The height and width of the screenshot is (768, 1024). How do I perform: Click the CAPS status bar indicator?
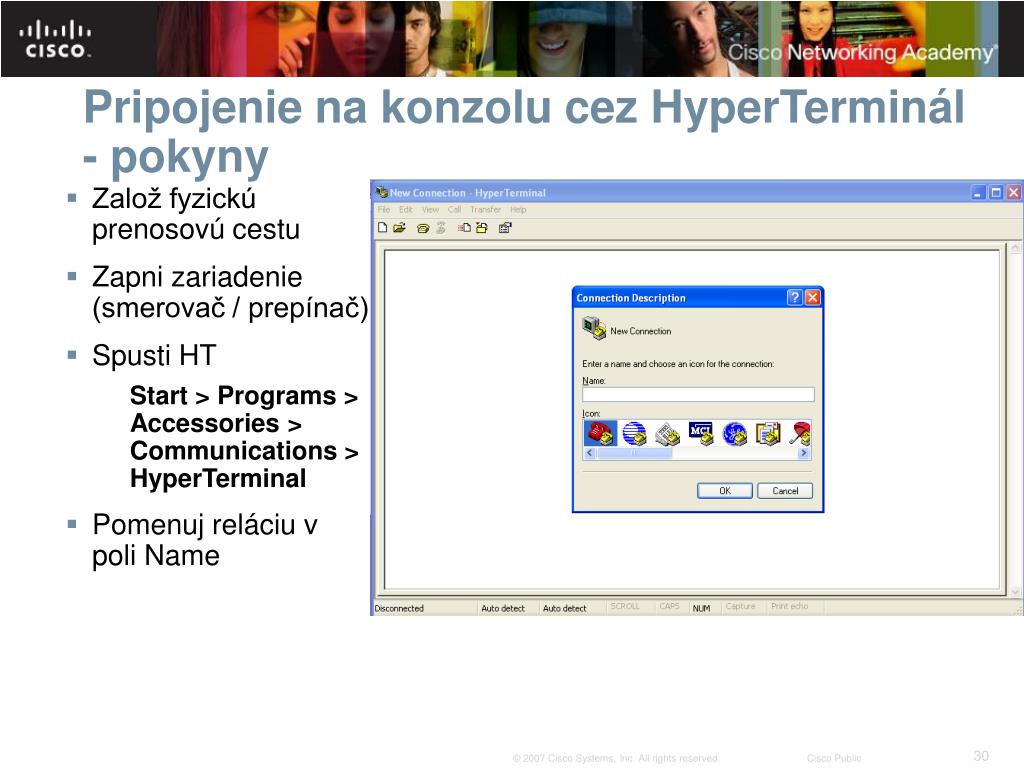tap(669, 607)
